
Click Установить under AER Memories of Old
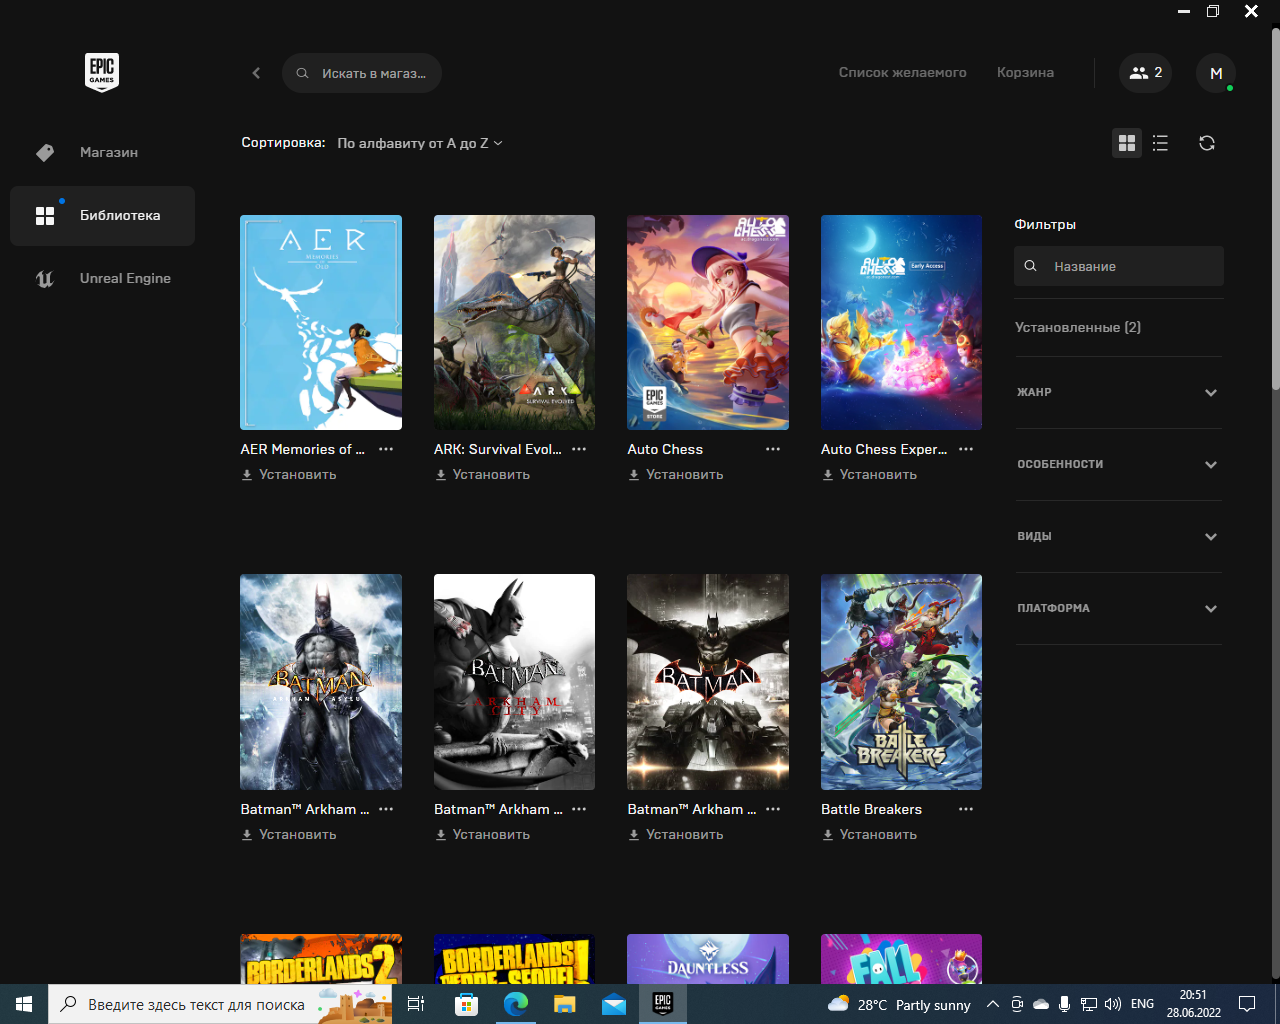click(x=289, y=475)
